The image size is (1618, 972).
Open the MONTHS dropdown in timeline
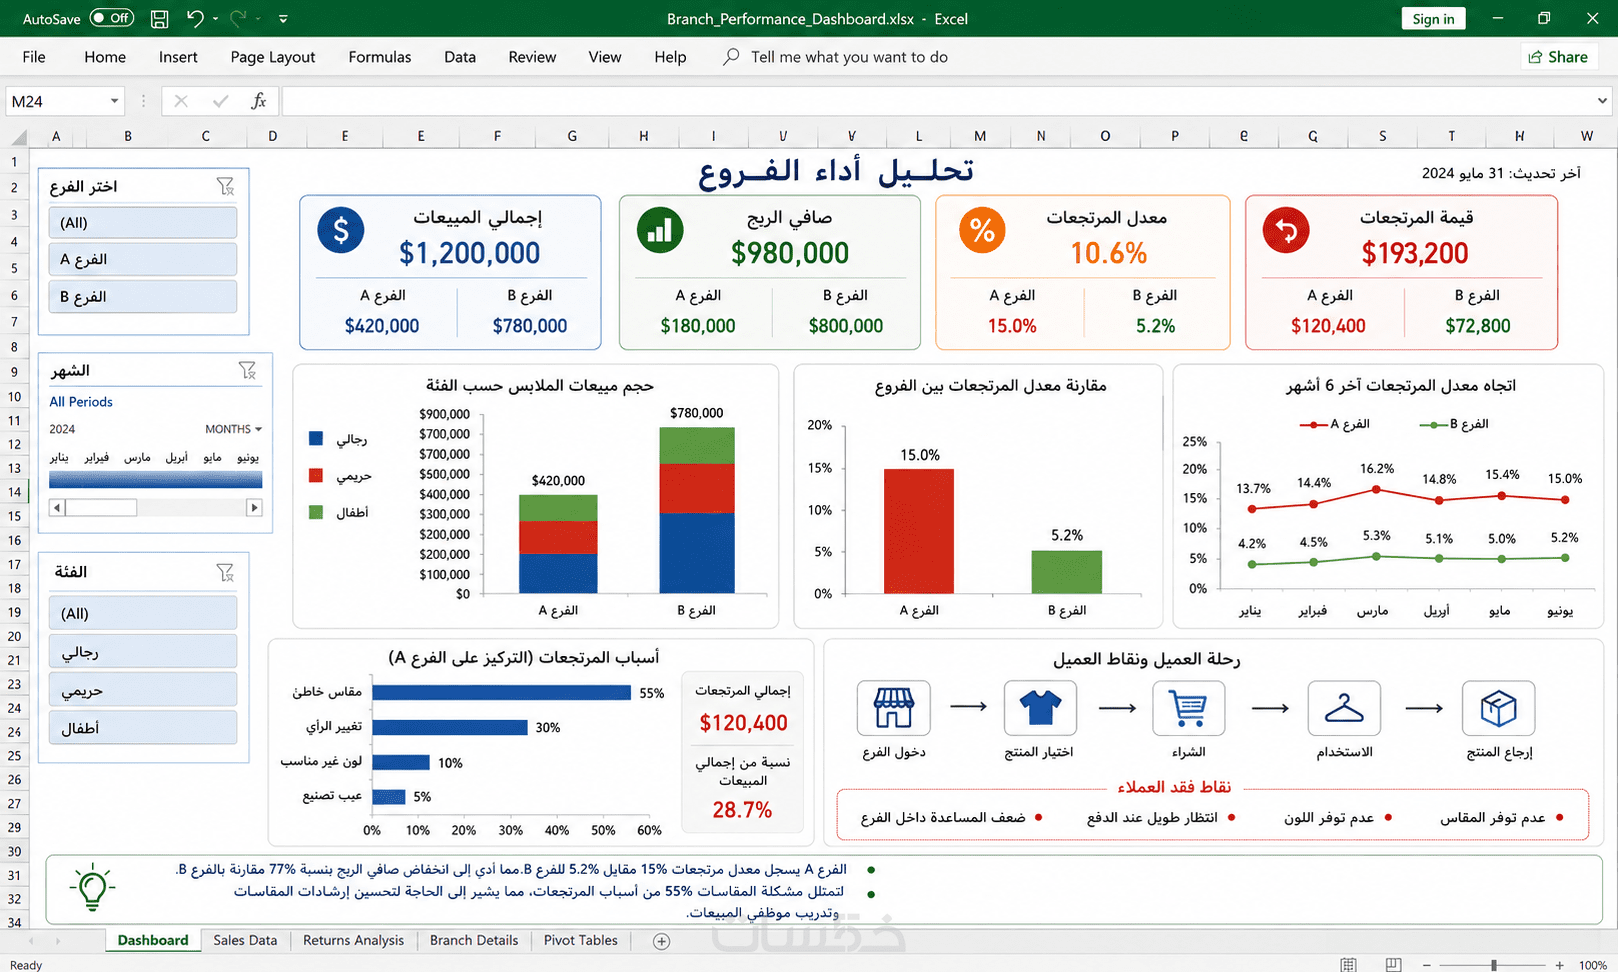point(234,429)
